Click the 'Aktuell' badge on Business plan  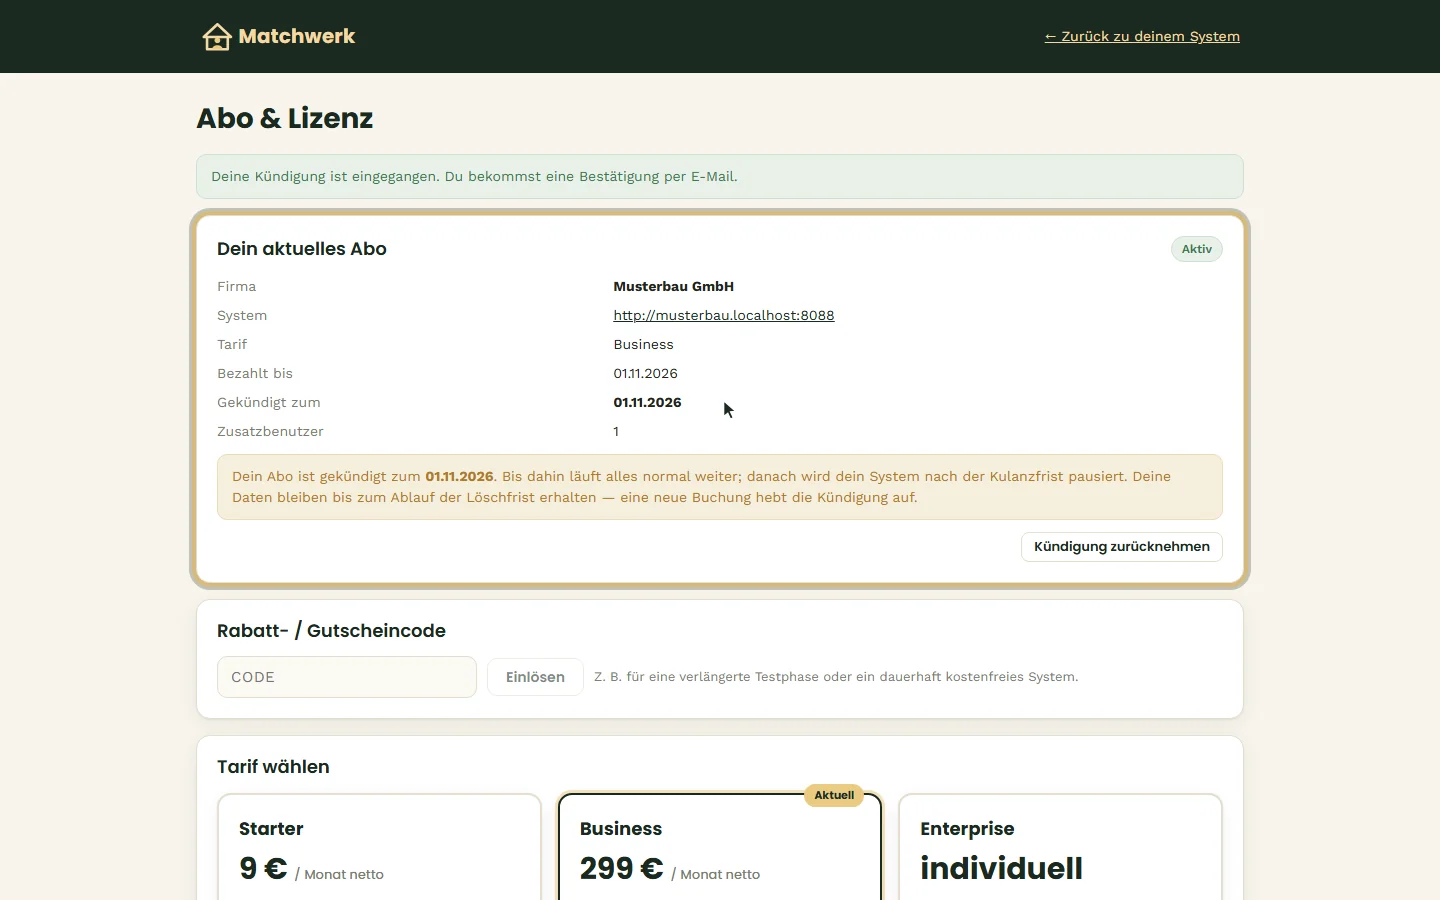(834, 796)
